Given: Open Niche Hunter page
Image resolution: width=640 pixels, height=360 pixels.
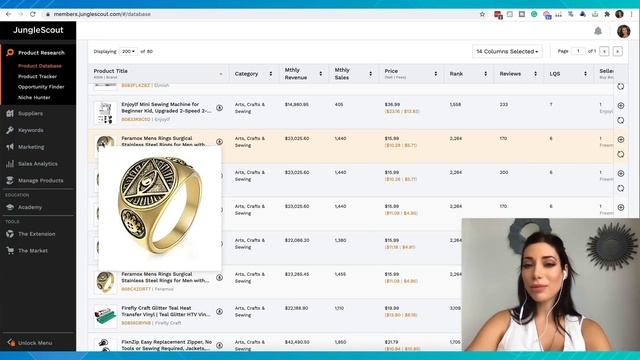Looking at the screenshot, I should click(x=34, y=98).
